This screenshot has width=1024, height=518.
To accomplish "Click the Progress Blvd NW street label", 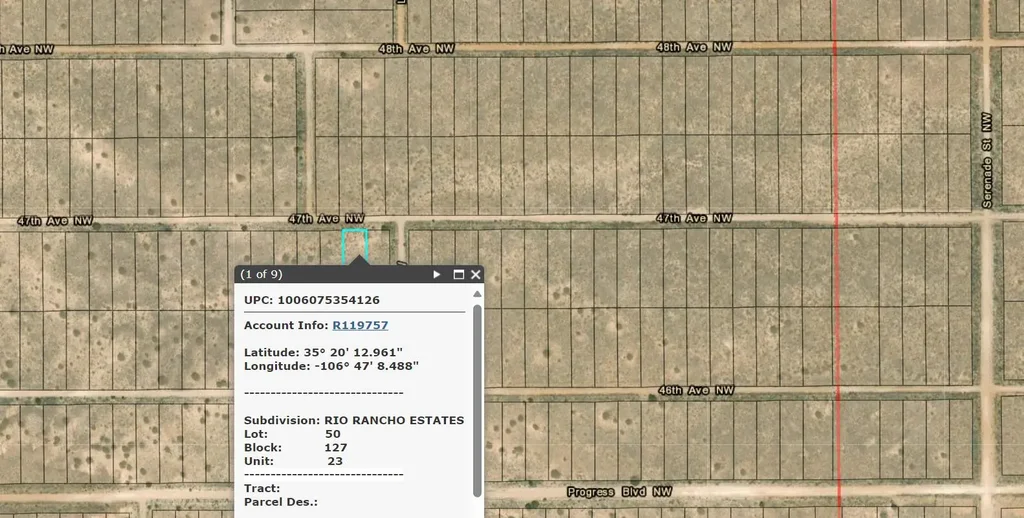I will coord(619,492).
